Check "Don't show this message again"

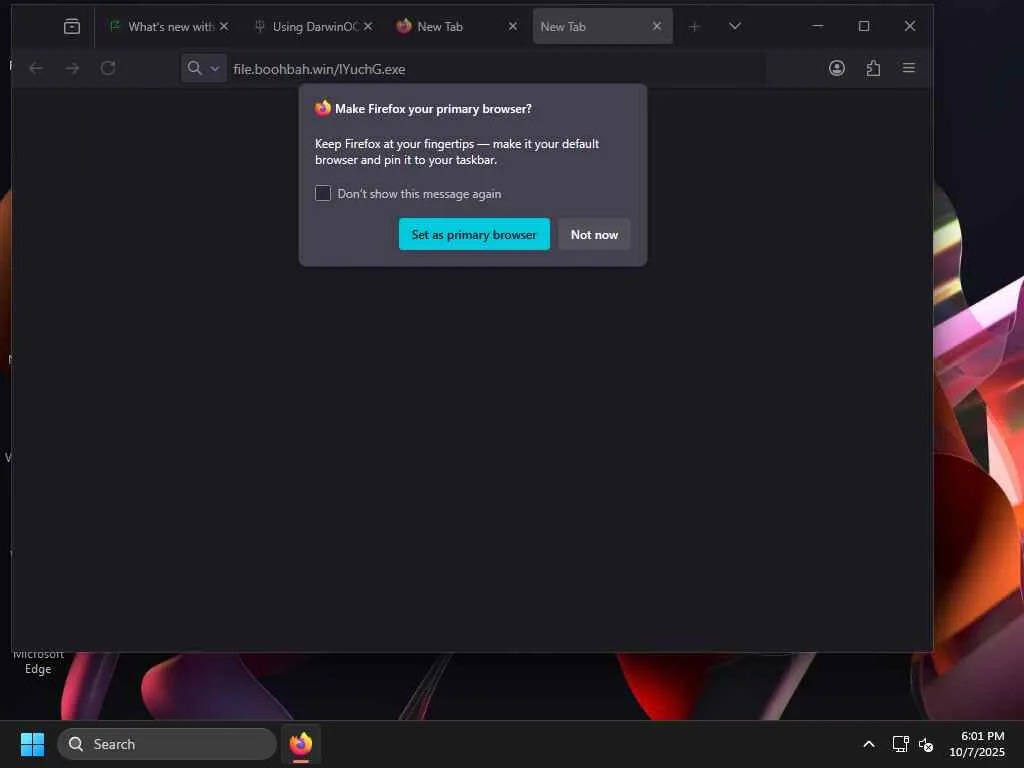point(323,193)
